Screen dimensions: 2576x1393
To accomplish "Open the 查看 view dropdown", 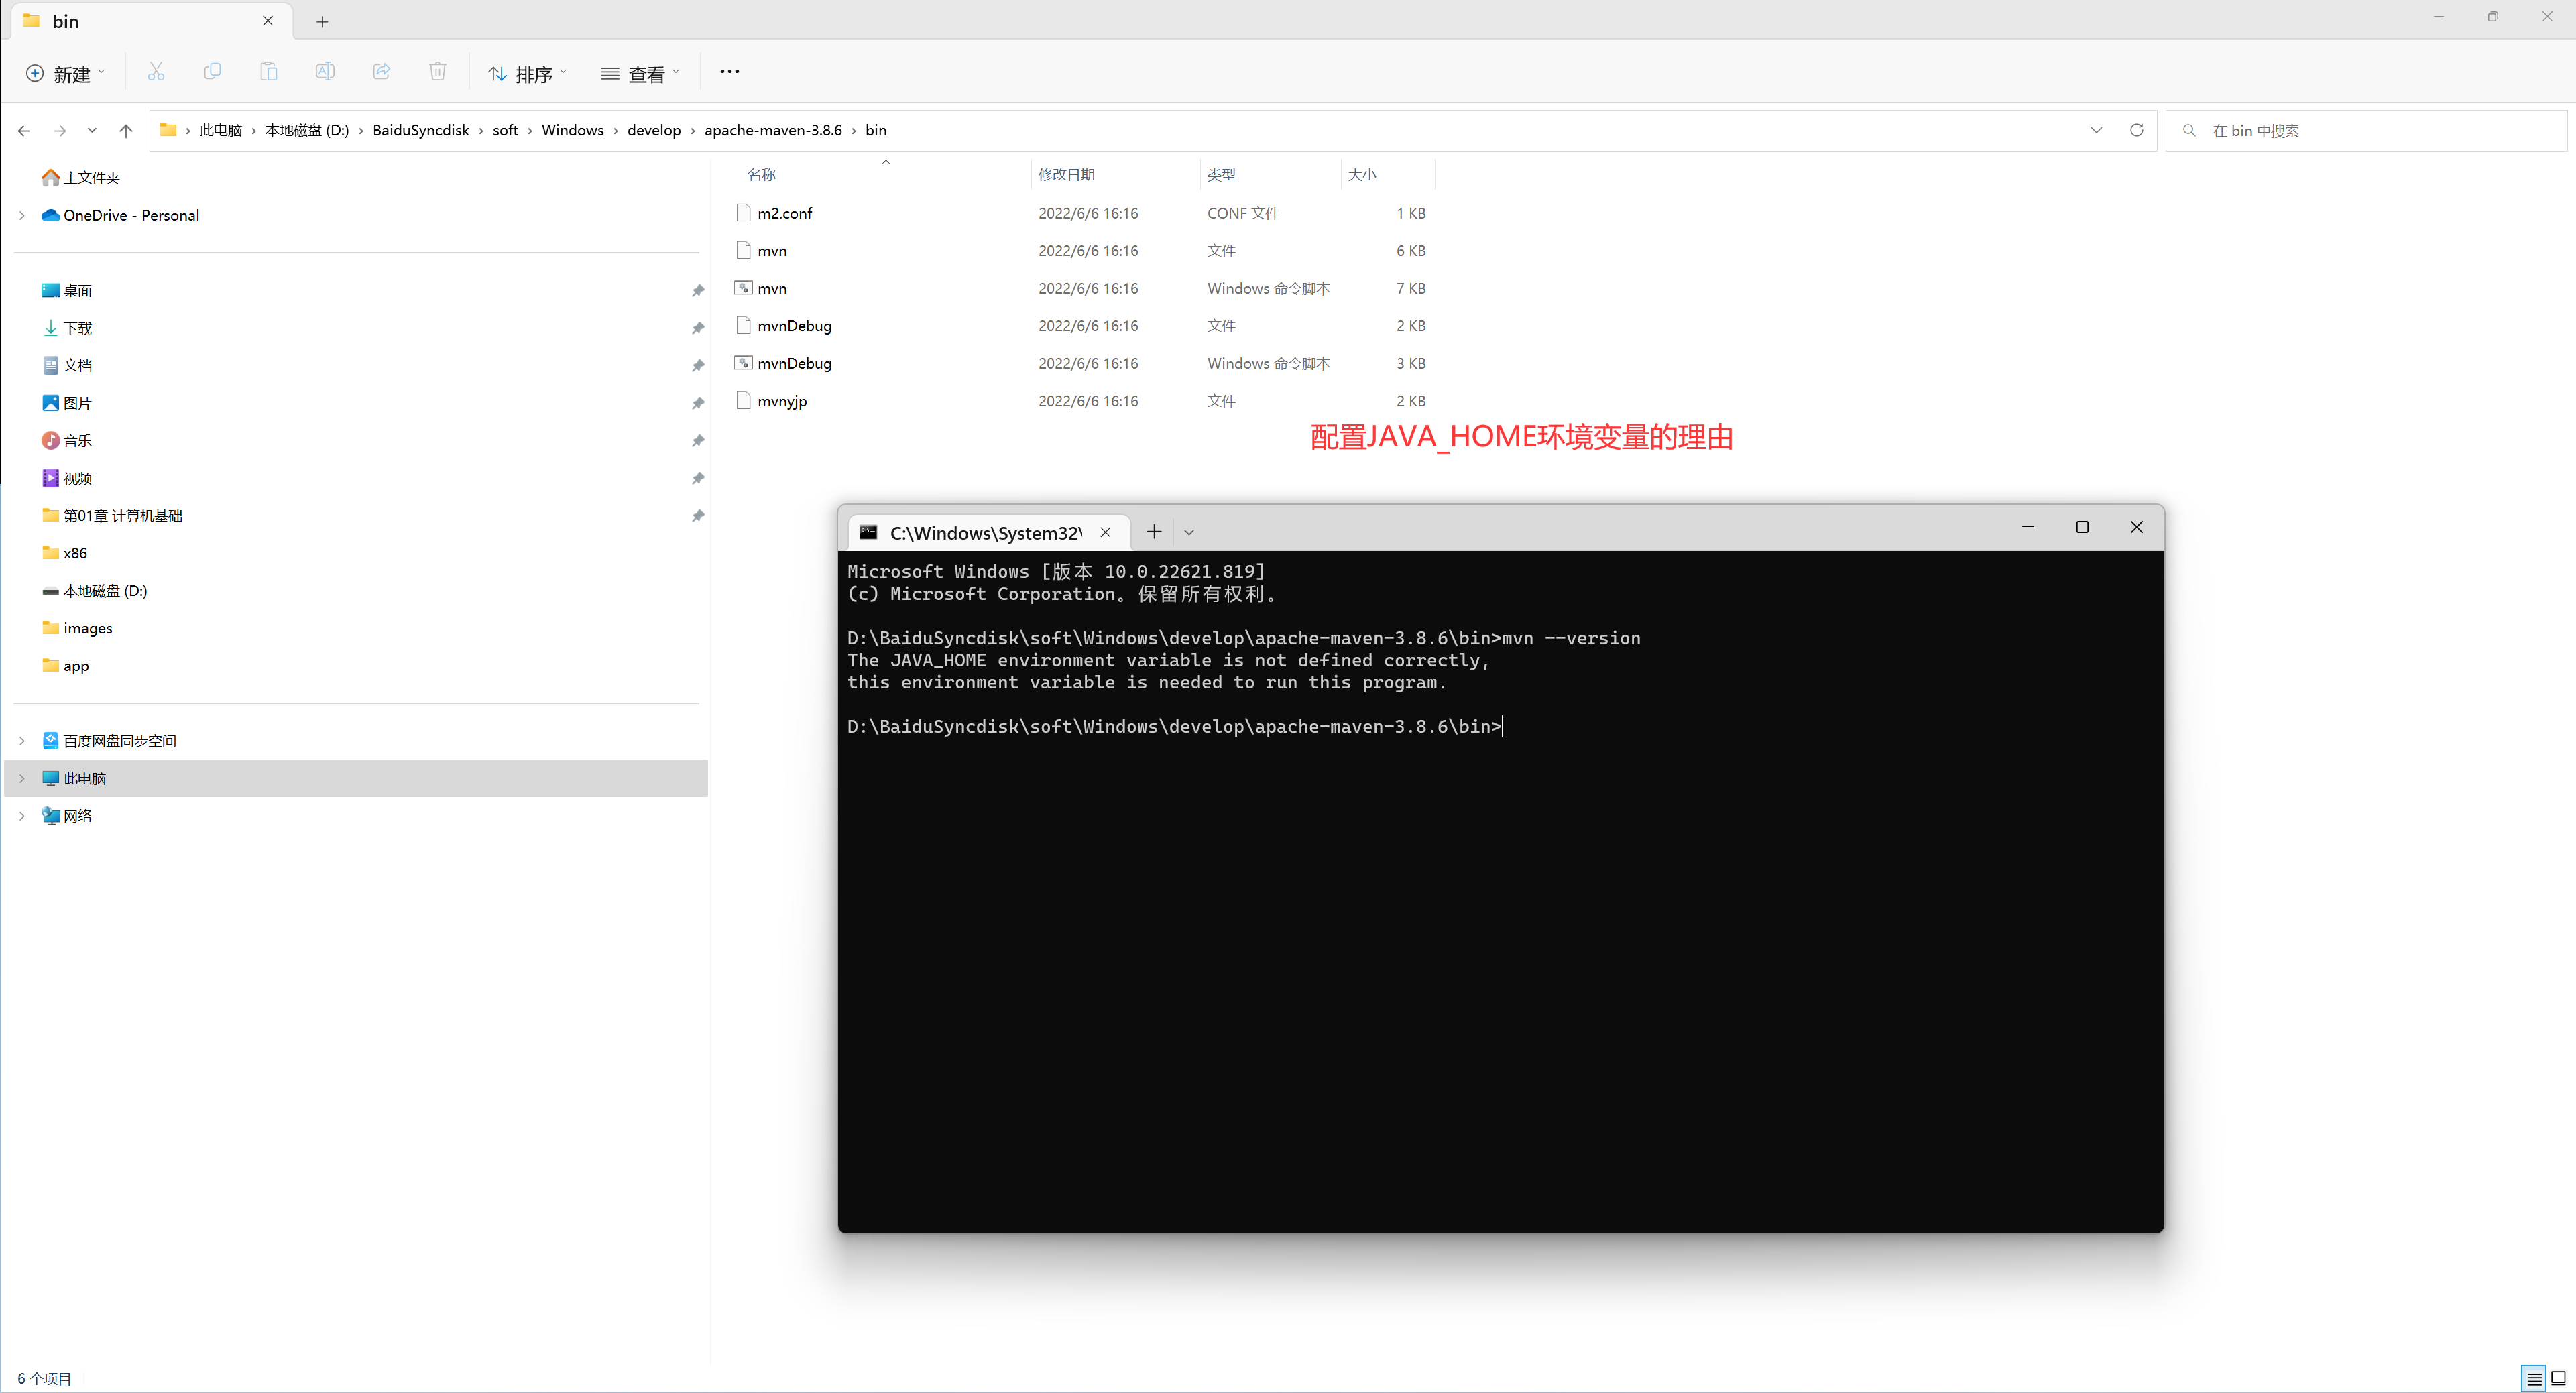I will (641, 74).
